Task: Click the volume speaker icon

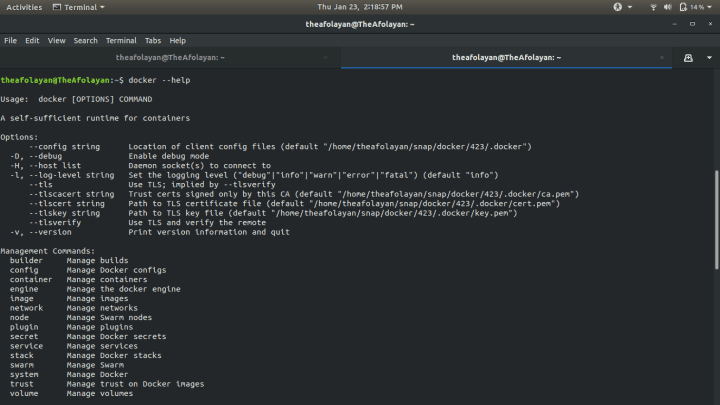Action: (x=667, y=7)
